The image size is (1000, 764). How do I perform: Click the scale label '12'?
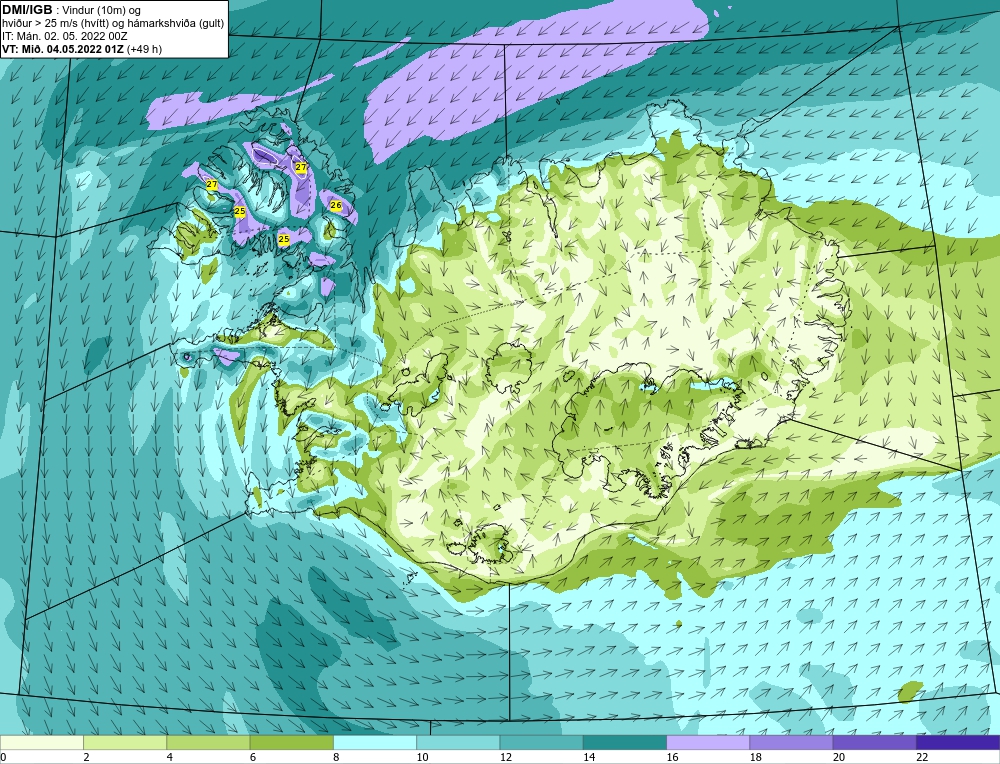(505, 757)
